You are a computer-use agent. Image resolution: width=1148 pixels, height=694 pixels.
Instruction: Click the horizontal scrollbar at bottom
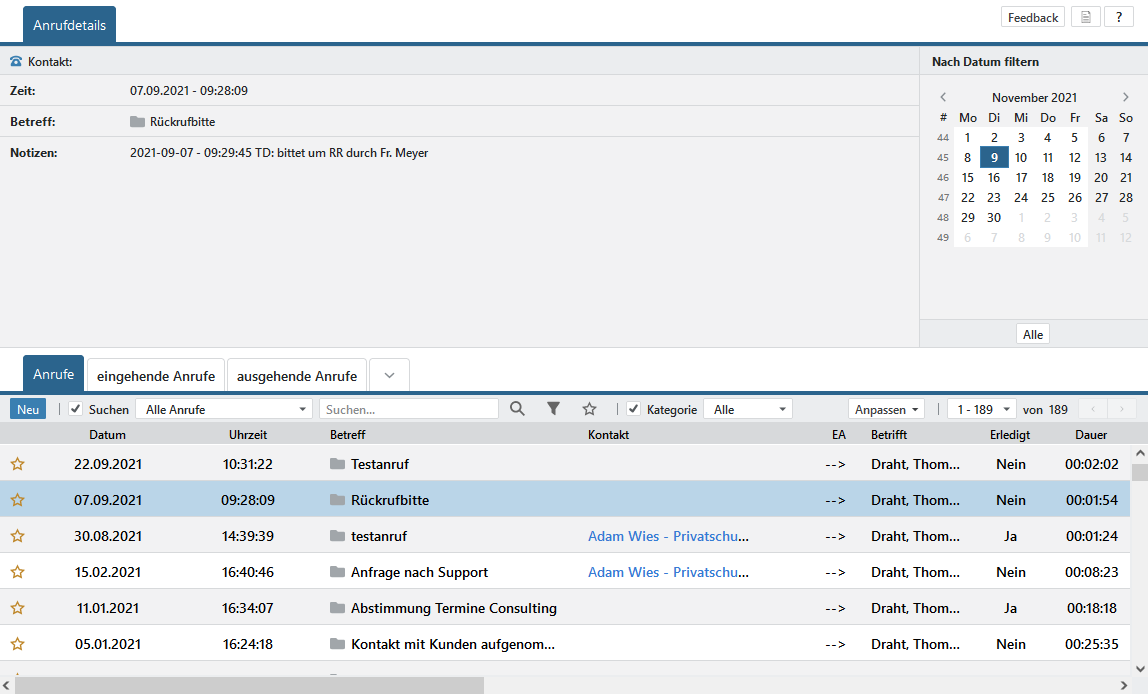(250, 685)
